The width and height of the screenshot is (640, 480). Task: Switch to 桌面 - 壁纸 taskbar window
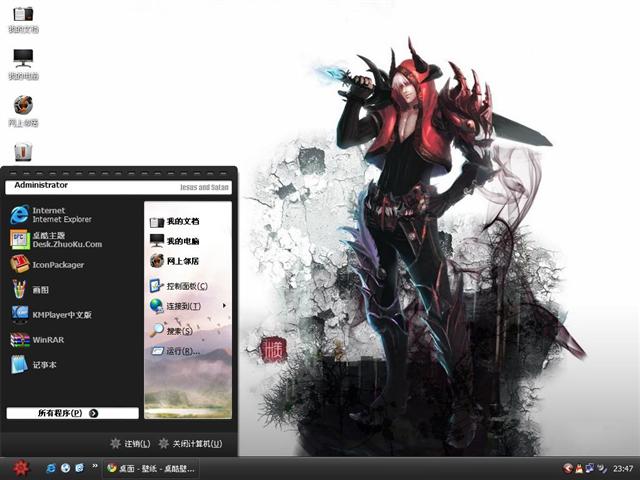[x=150, y=469]
